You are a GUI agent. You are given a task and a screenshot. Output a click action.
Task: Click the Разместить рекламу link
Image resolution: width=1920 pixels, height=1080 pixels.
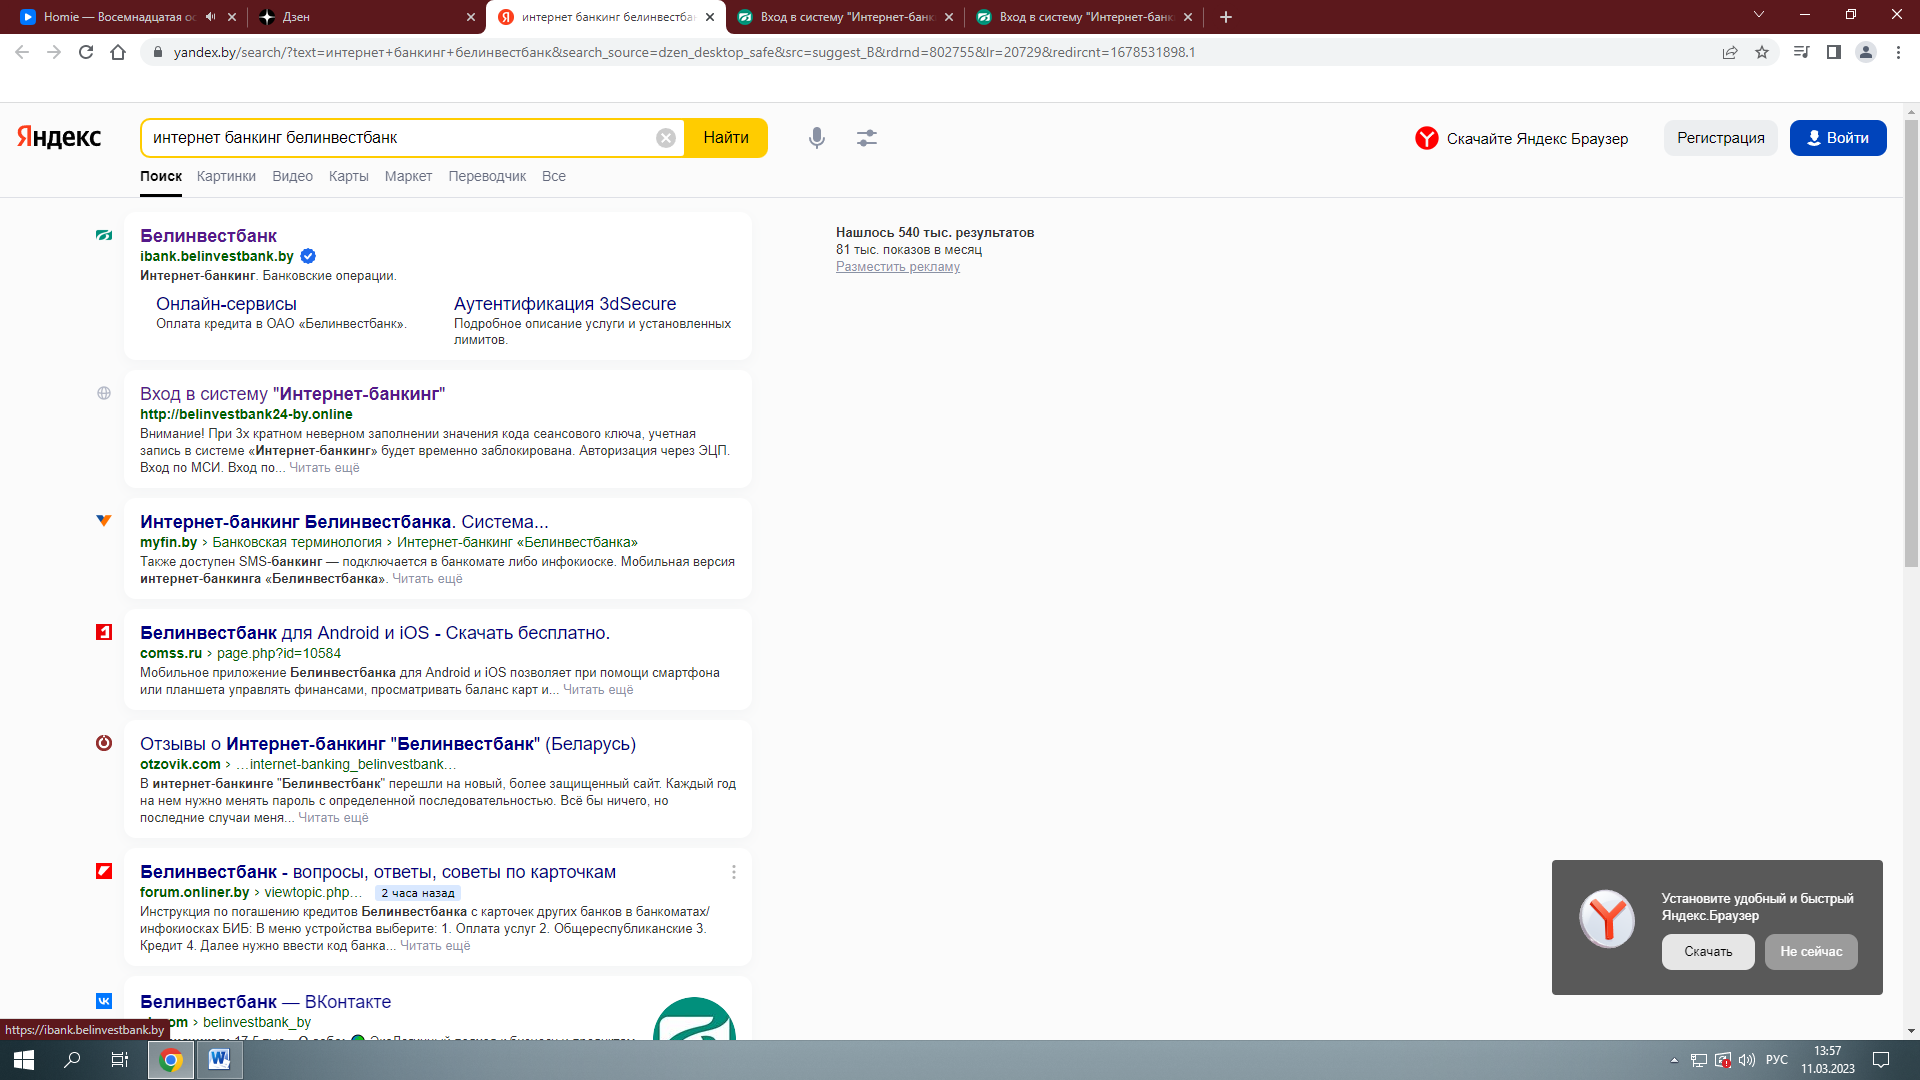pos(898,267)
